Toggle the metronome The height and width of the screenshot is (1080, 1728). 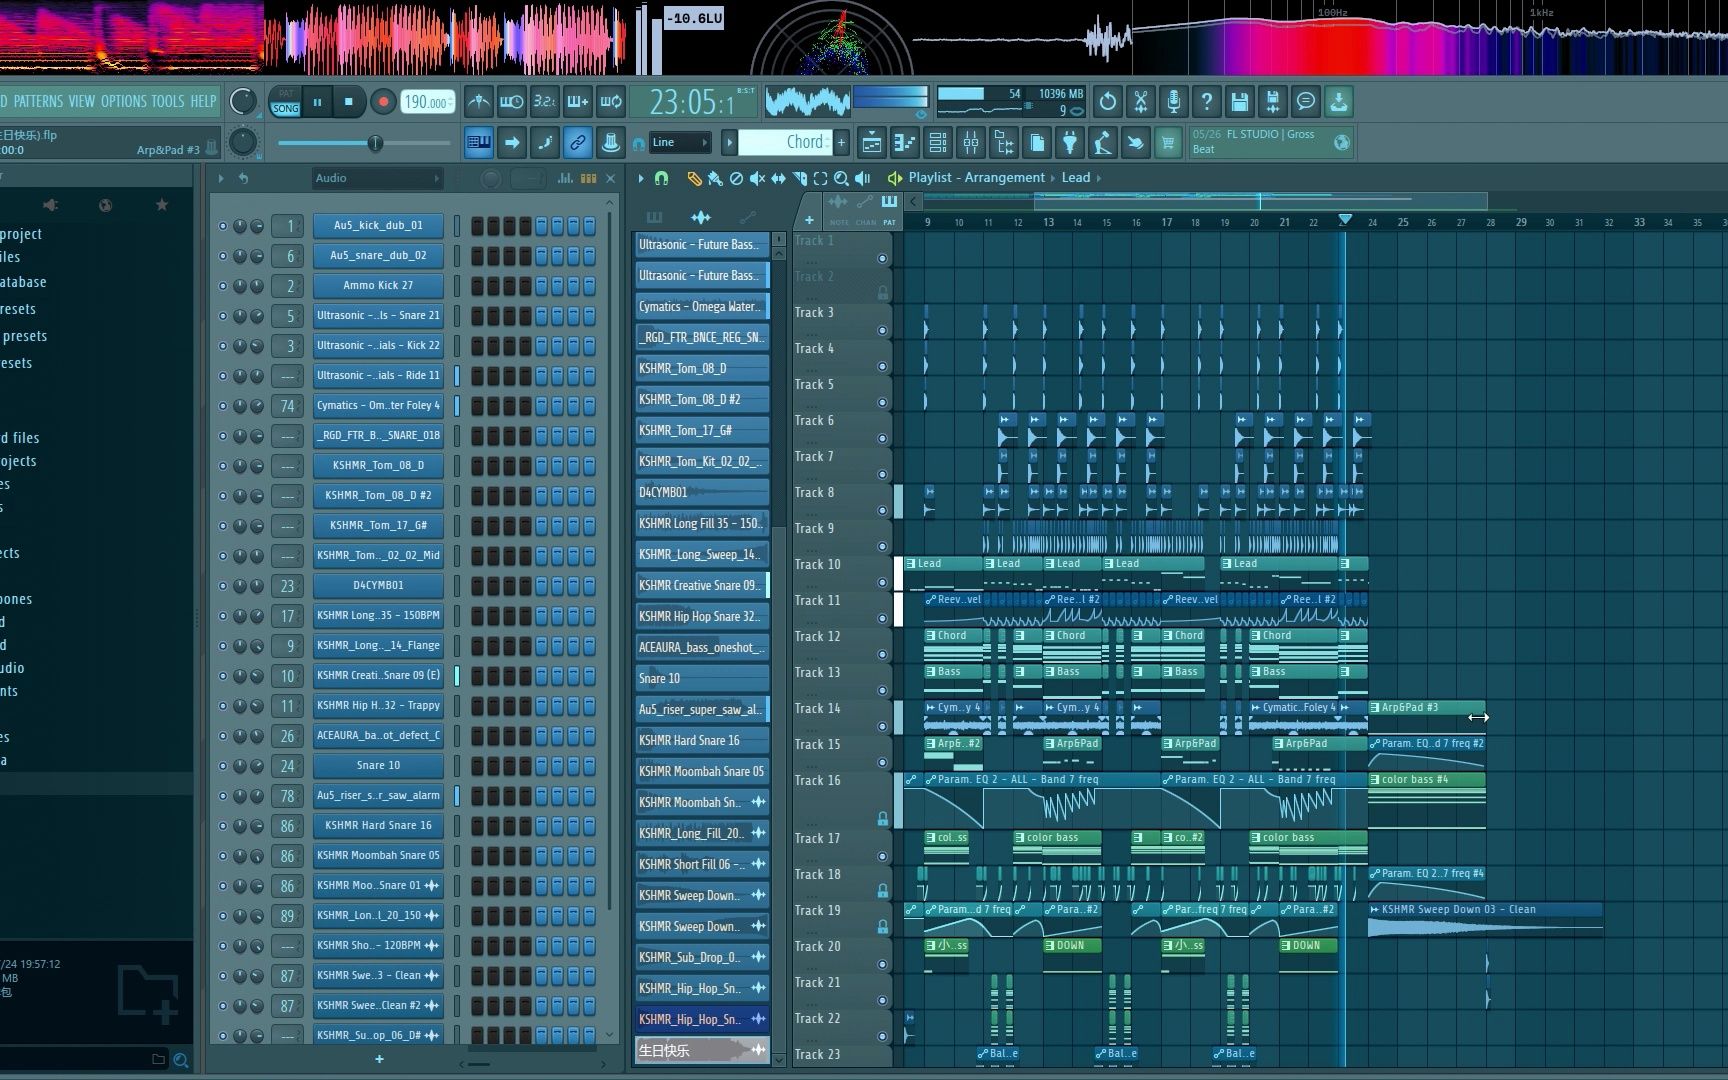coord(479,101)
